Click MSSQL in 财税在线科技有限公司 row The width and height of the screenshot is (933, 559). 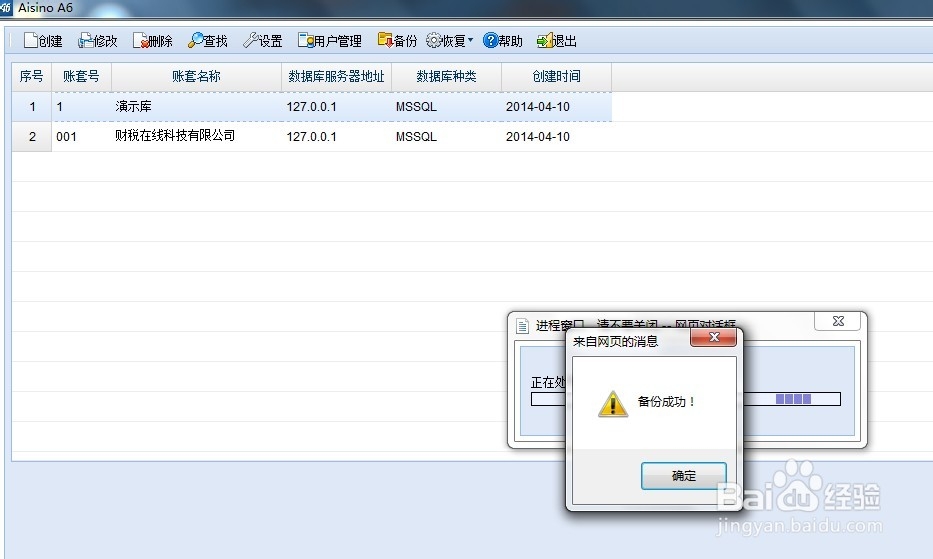click(416, 137)
